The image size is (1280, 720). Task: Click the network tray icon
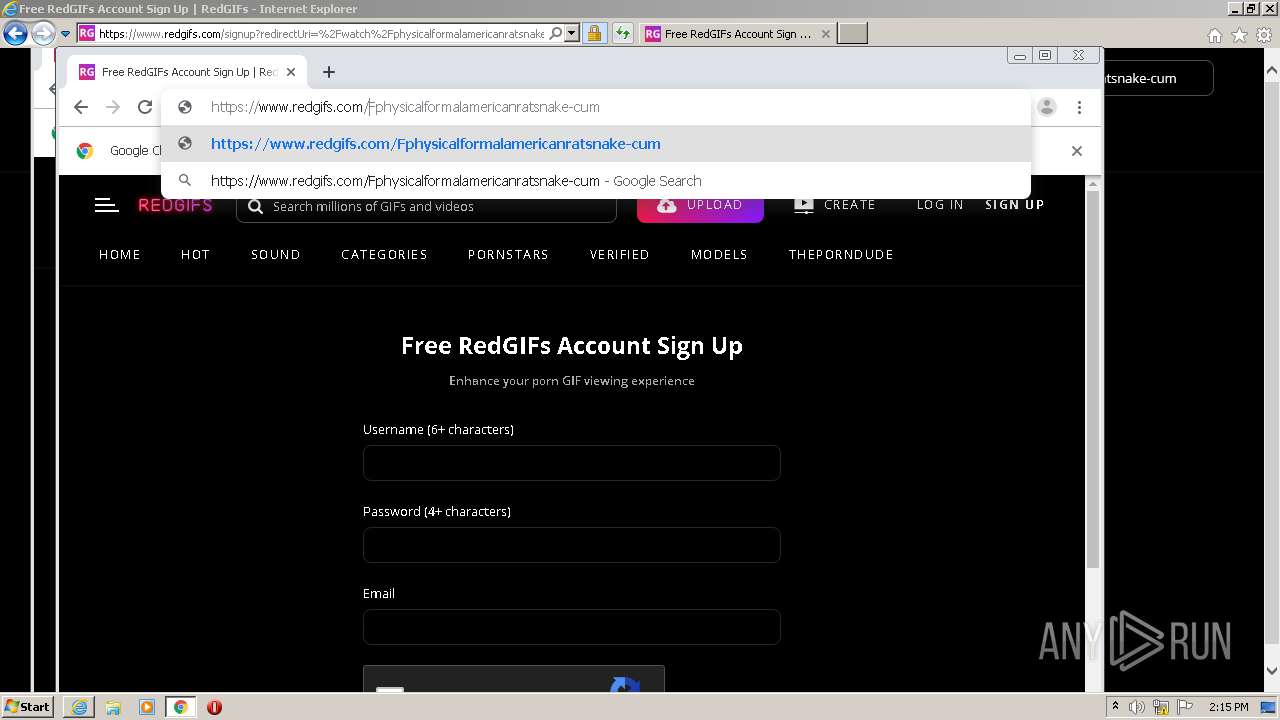(x=1161, y=707)
